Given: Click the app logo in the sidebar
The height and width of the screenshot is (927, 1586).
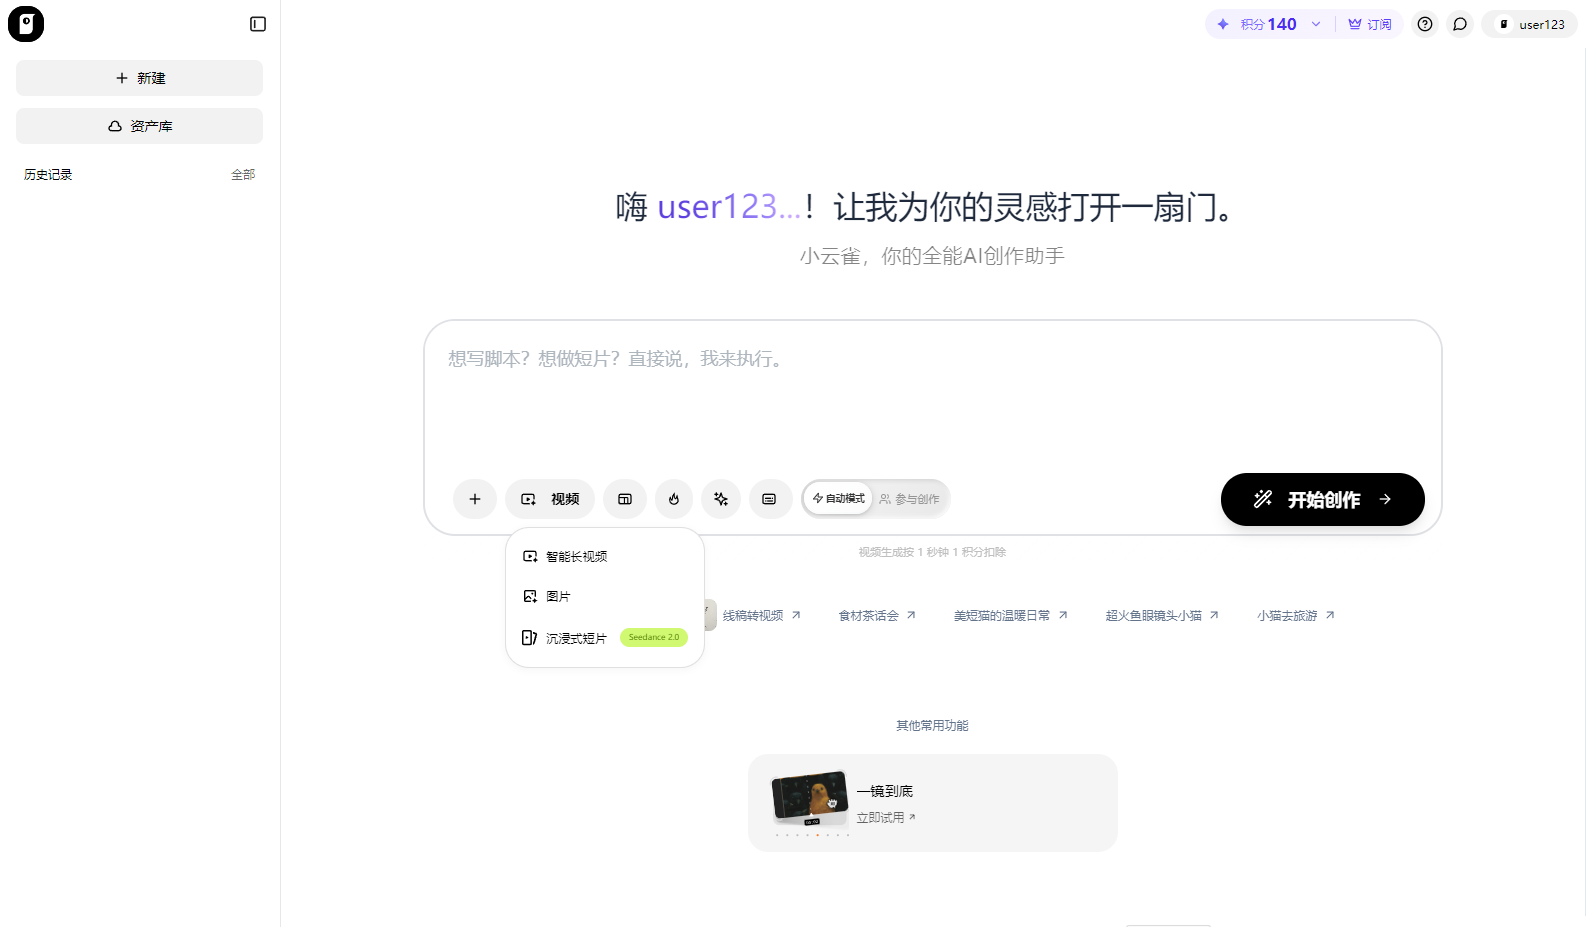Looking at the screenshot, I should [26, 24].
